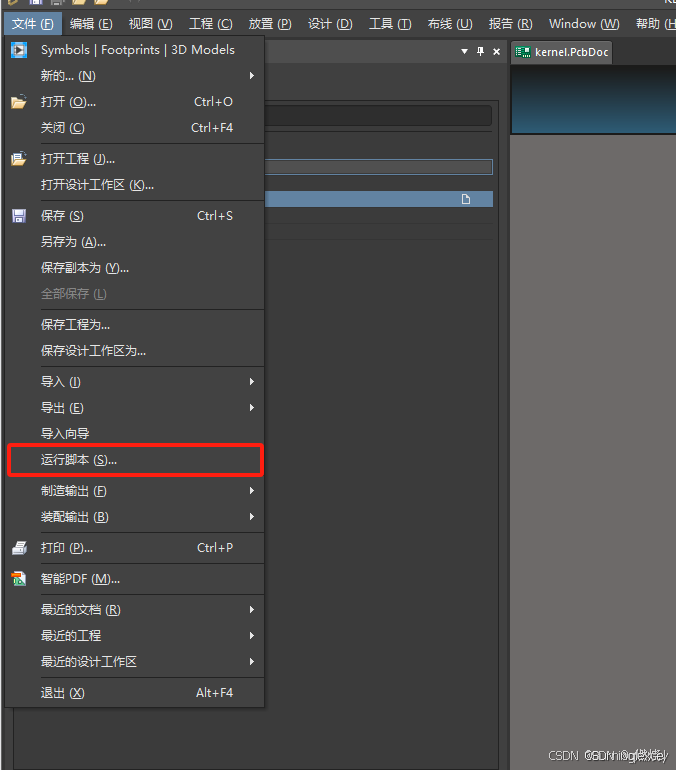The image size is (676, 770).
Task: Toggle the panel pin icon
Action: pos(481,51)
